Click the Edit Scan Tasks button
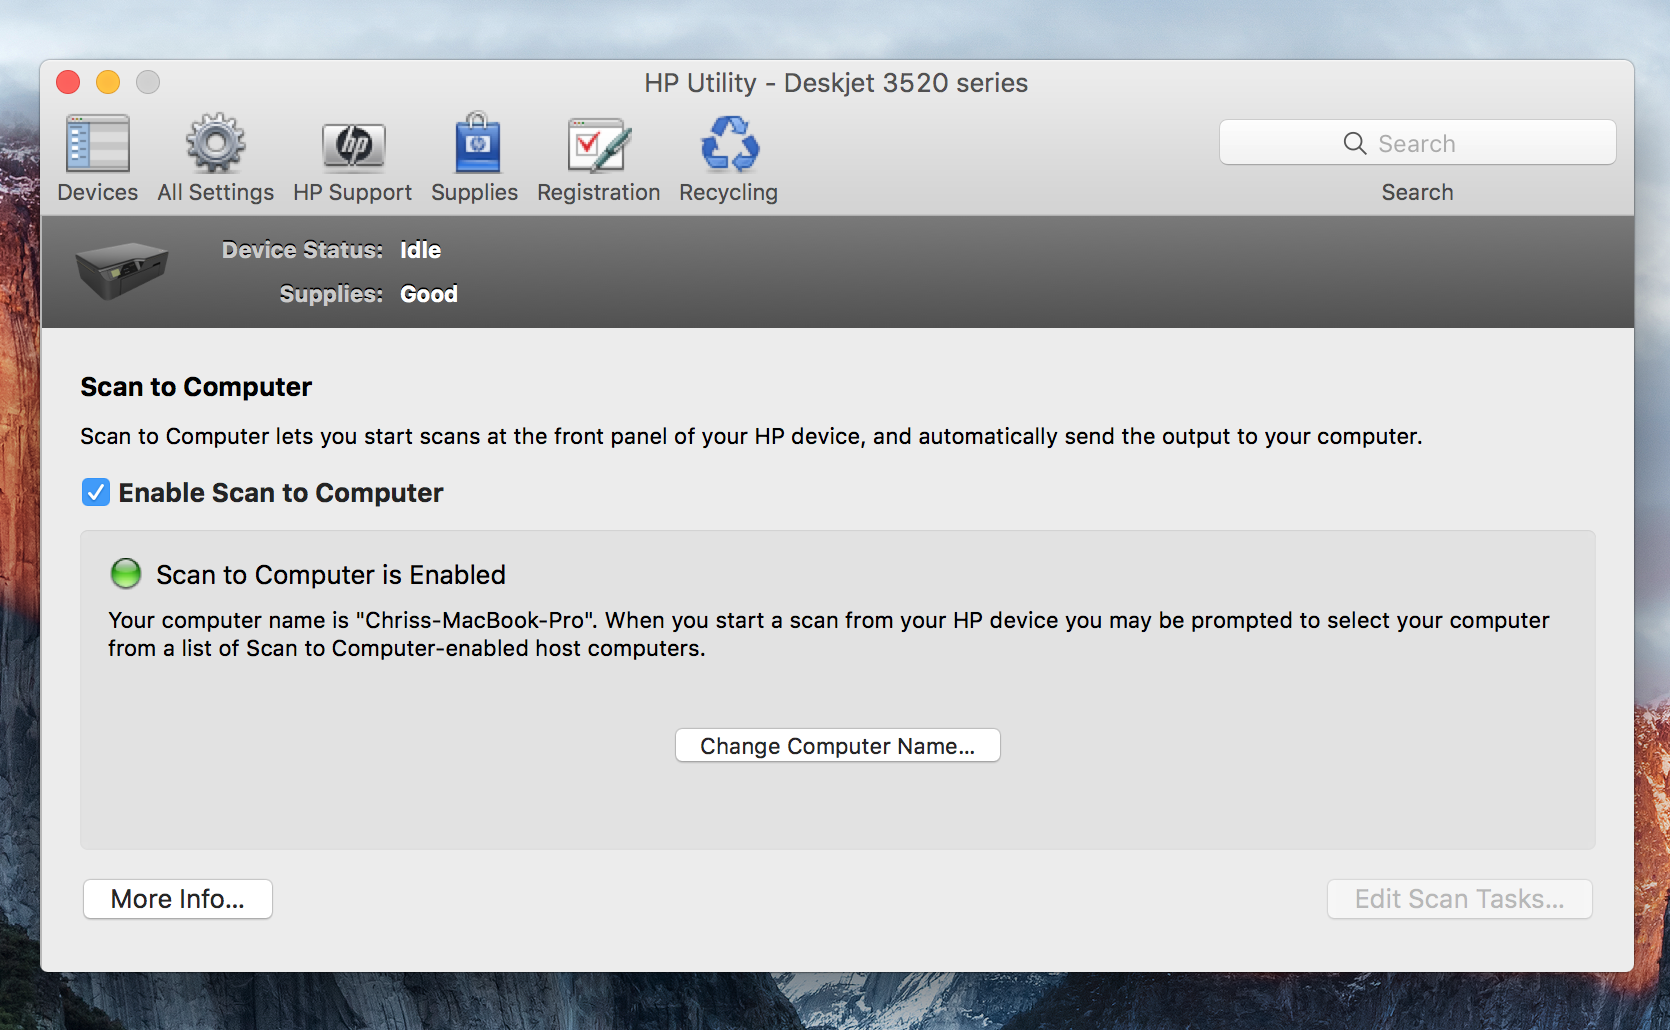This screenshot has height=1030, width=1670. [x=1459, y=898]
